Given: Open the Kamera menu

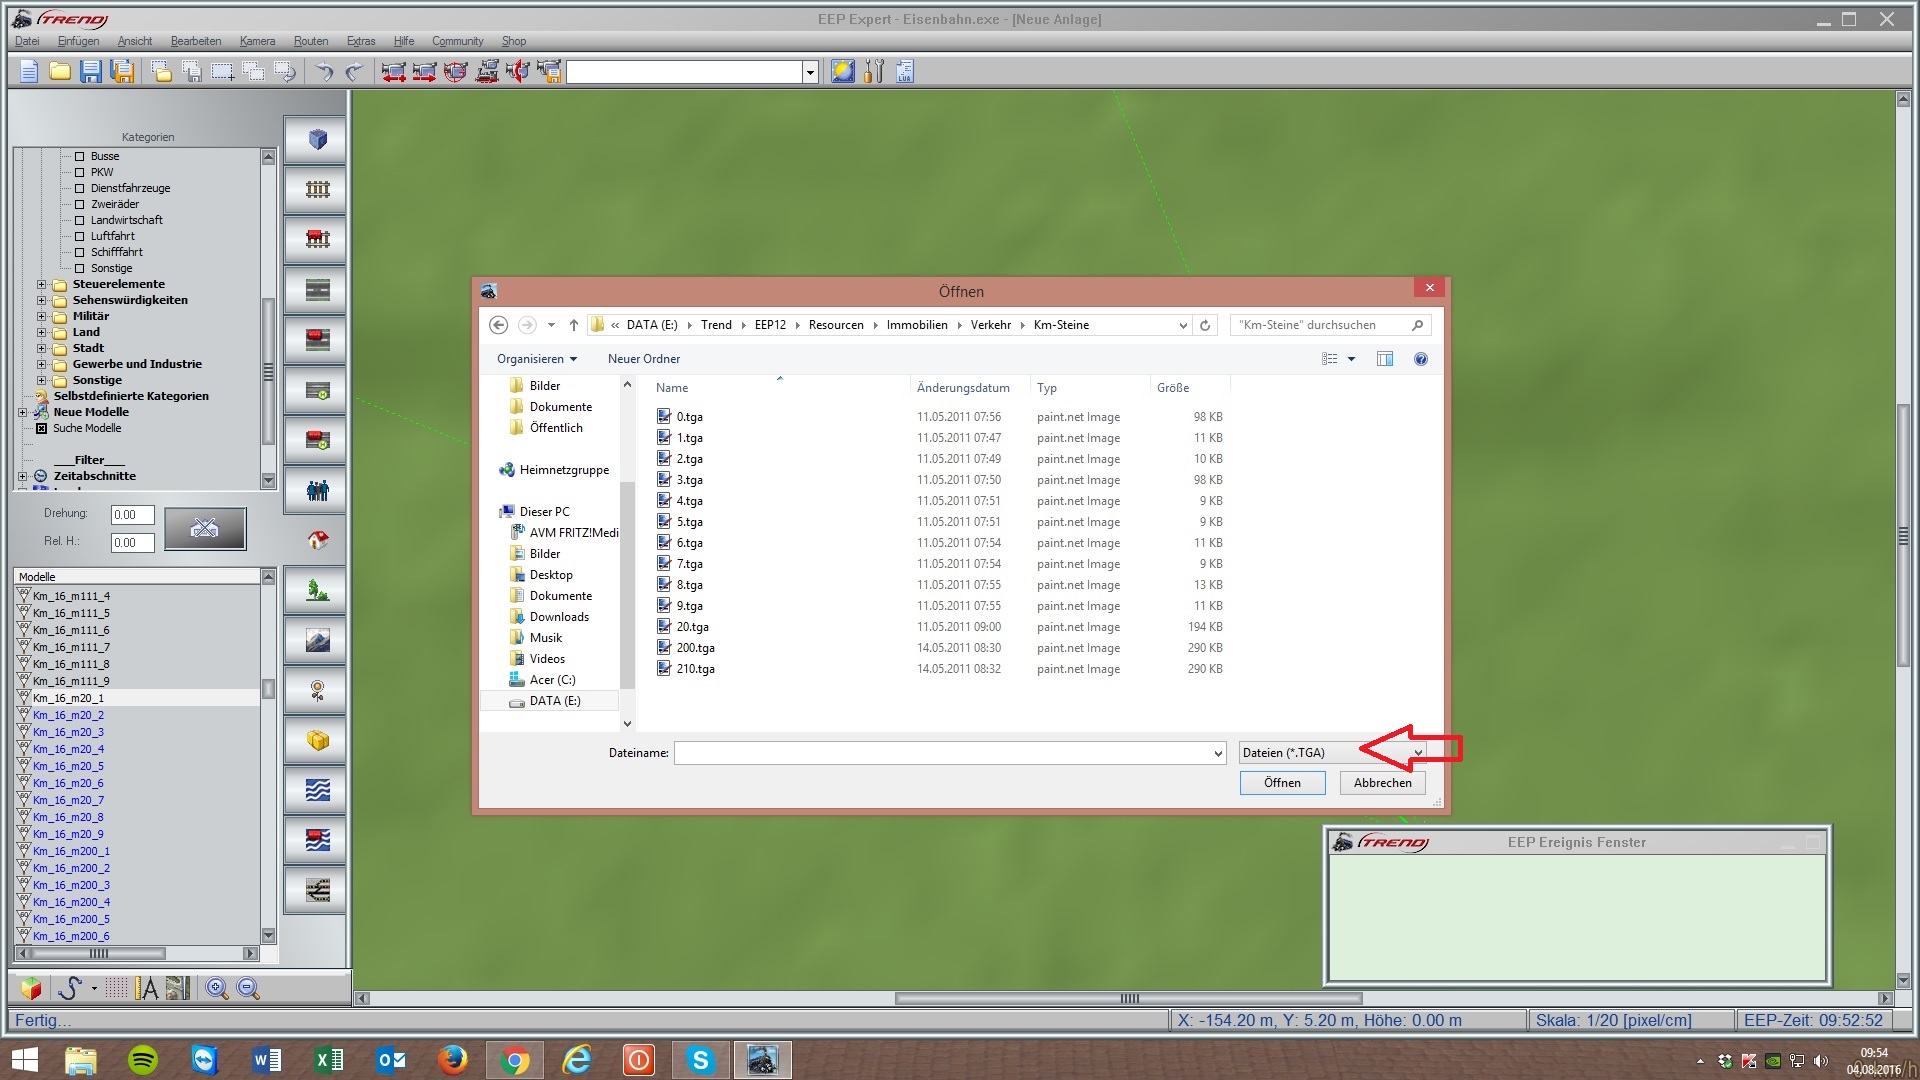Looking at the screenshot, I should [257, 41].
